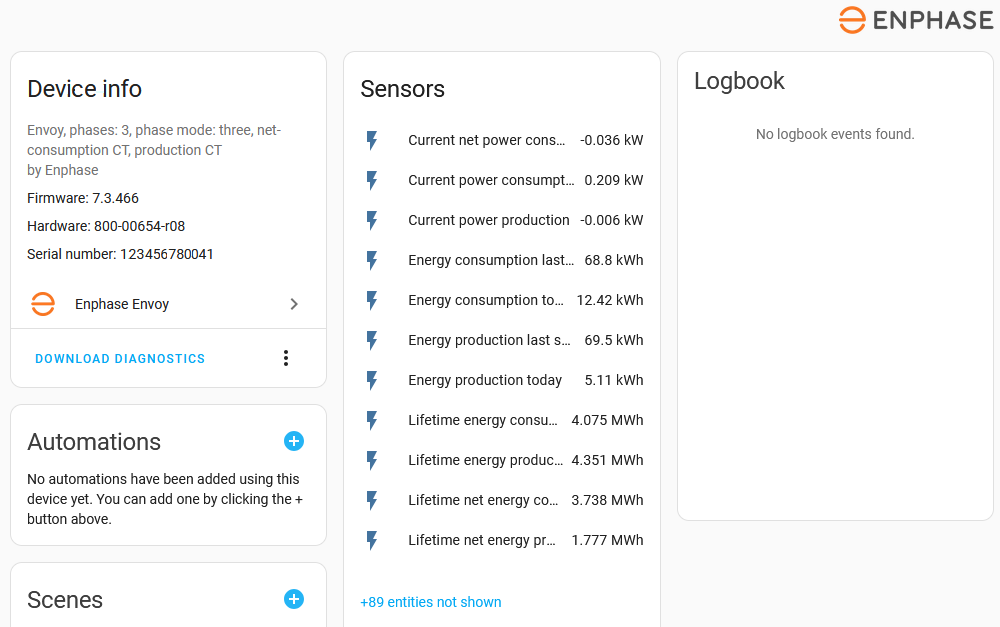The image size is (1000, 627).
Task: Add a new scene with plus icon
Action: point(294,599)
